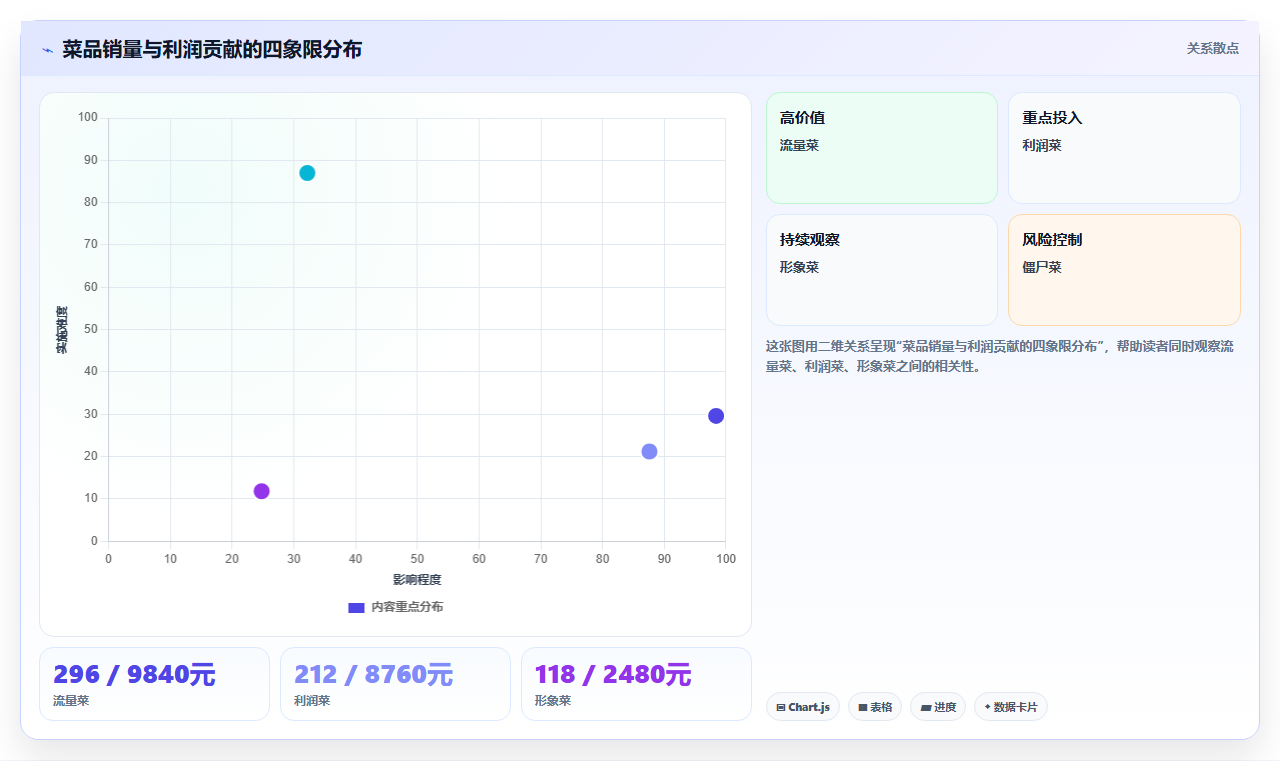Click the 表格 tag chip
The height and width of the screenshot is (761, 1280).
click(875, 707)
